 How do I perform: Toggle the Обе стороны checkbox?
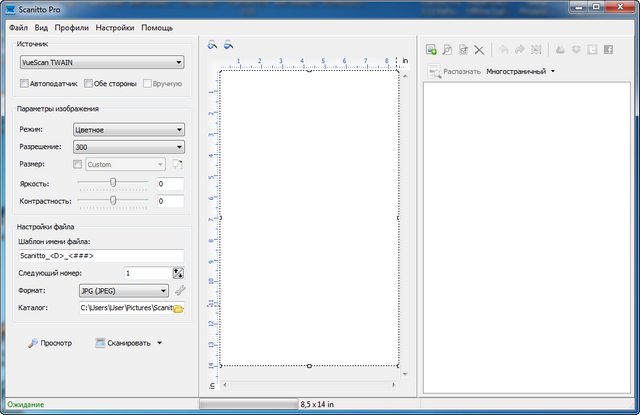88,84
